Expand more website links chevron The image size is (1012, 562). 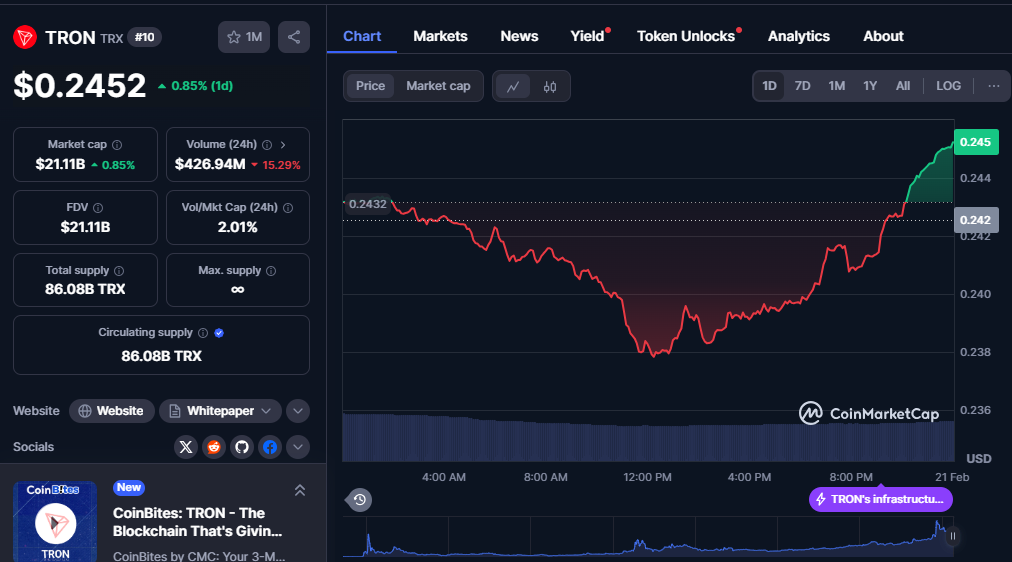tap(298, 411)
